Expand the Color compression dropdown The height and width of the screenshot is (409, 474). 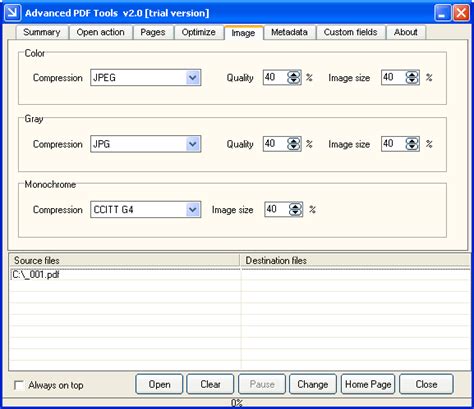point(193,78)
